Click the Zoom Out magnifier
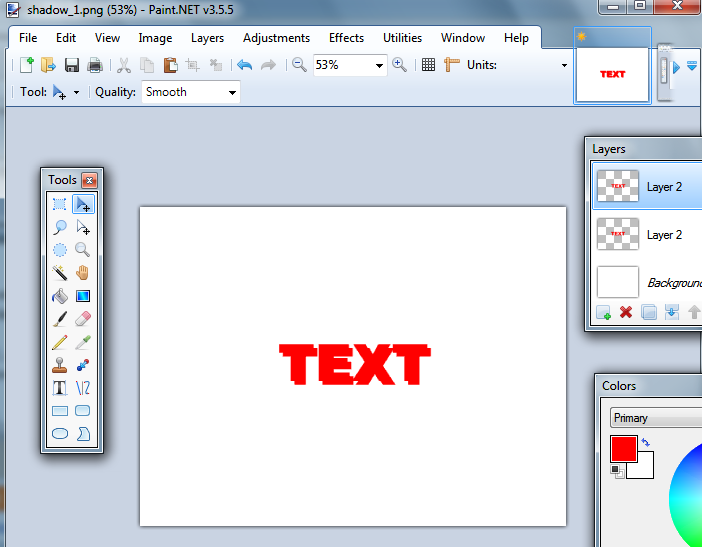702x547 pixels. point(299,65)
